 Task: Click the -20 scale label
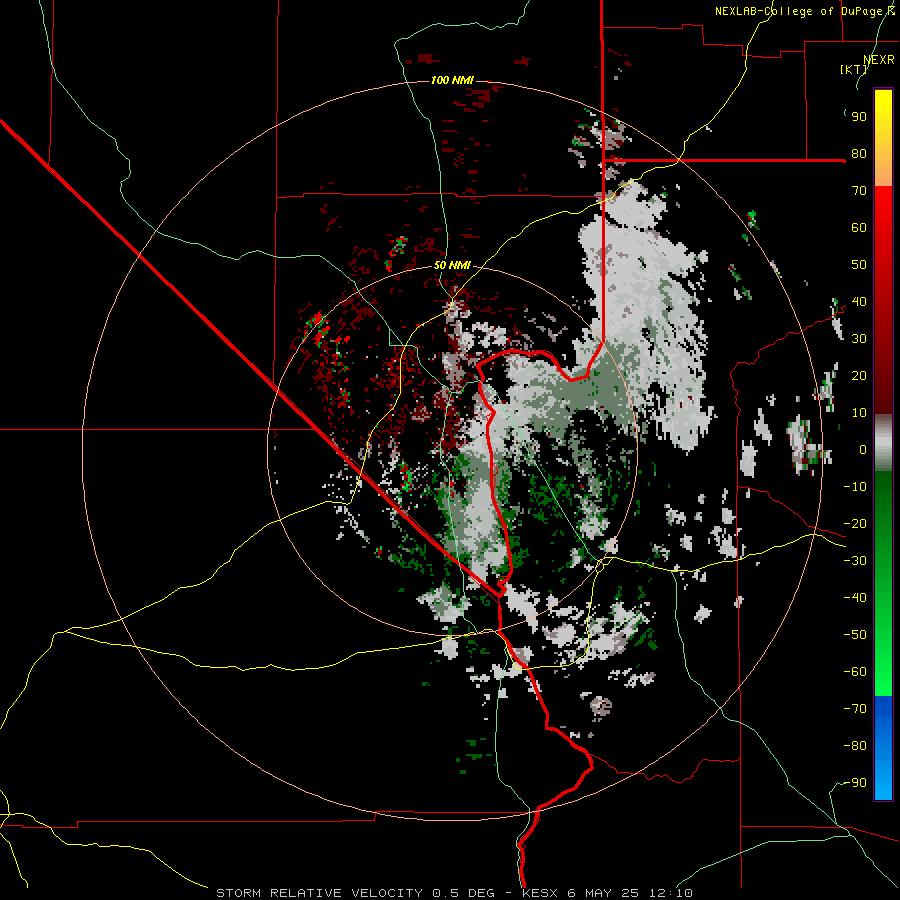(855, 524)
